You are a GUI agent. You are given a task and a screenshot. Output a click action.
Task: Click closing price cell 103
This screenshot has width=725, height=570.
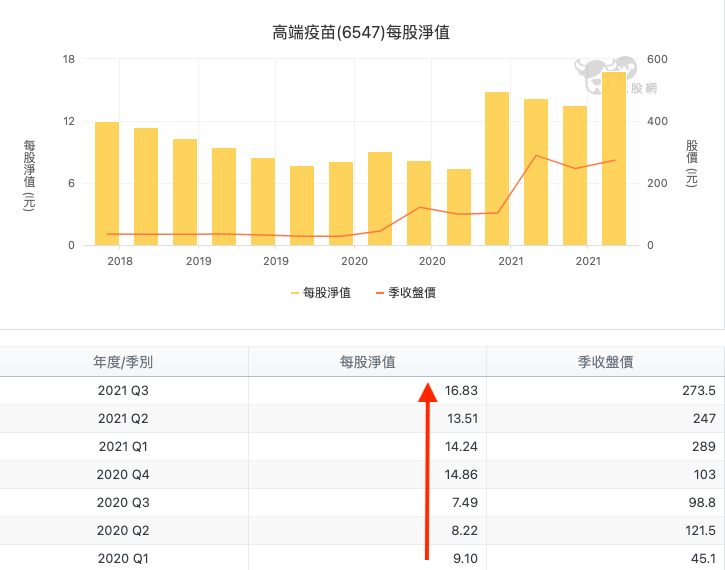point(705,474)
